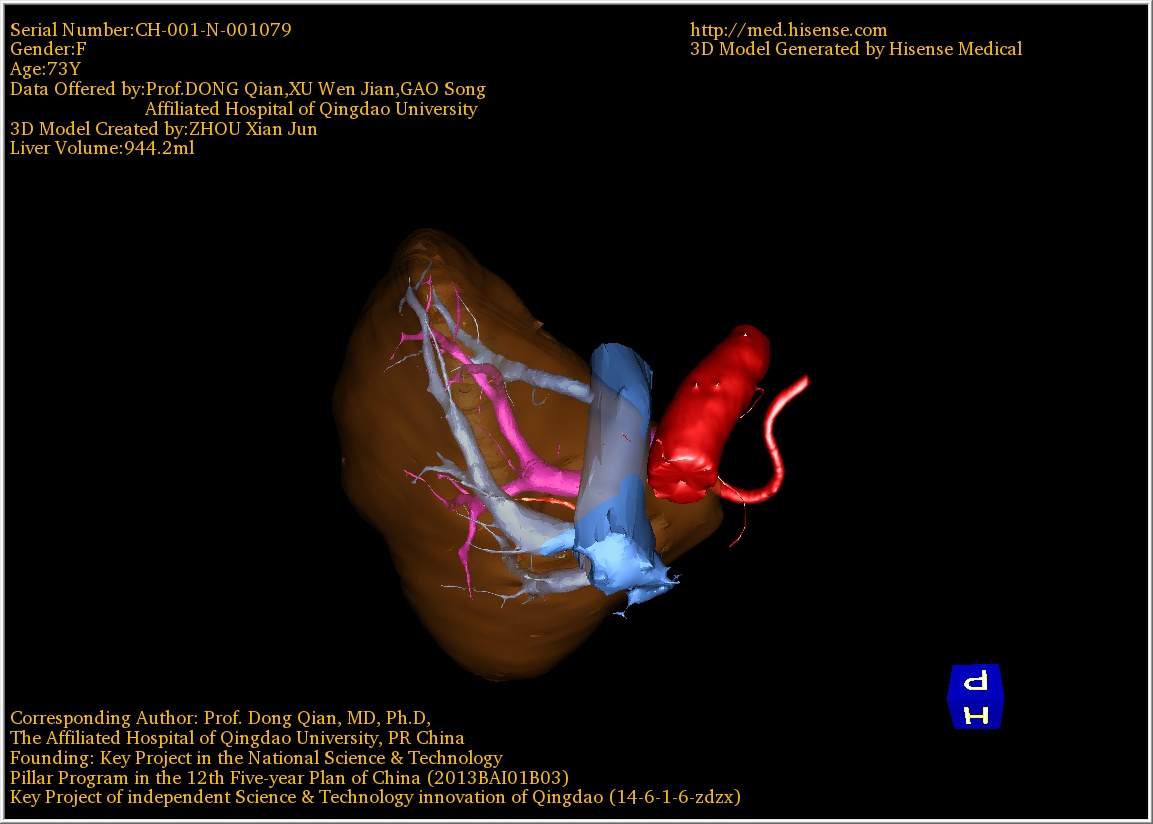Click '3D Model Created by:ZHOU Xian Jun'

coord(163,129)
